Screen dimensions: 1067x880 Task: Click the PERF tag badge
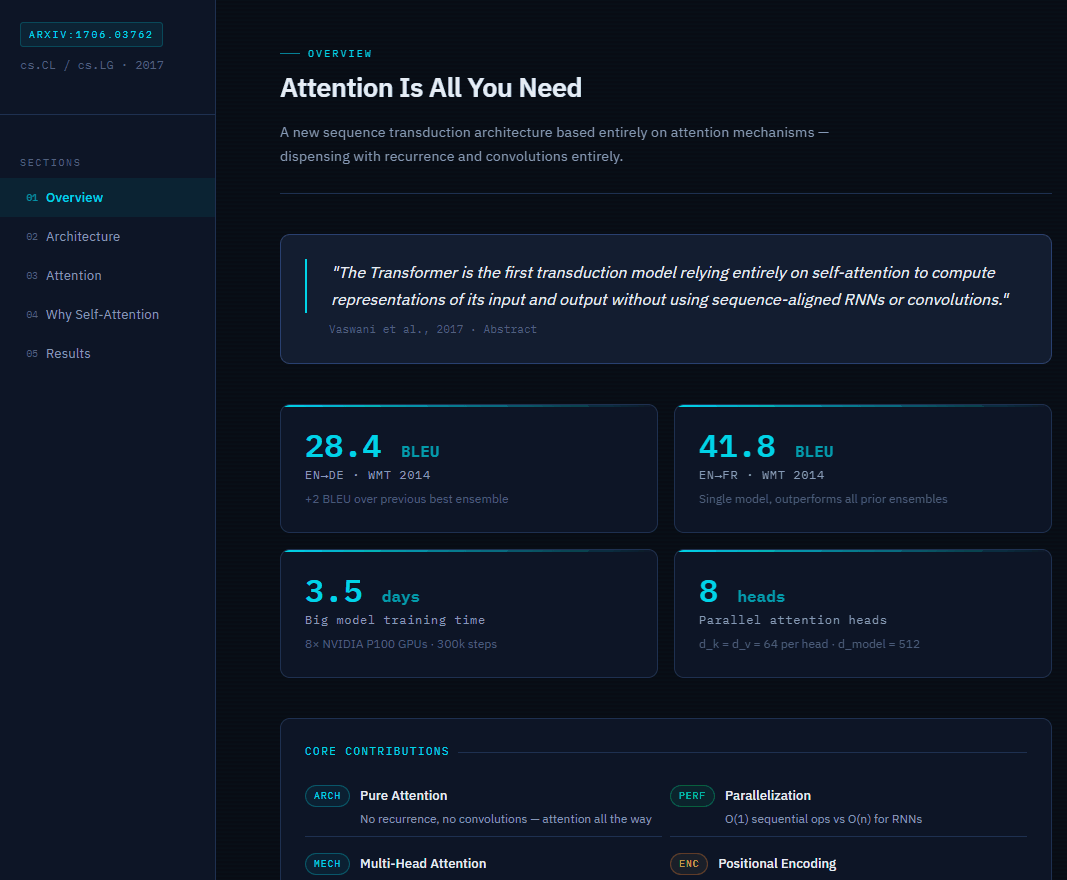tap(692, 796)
